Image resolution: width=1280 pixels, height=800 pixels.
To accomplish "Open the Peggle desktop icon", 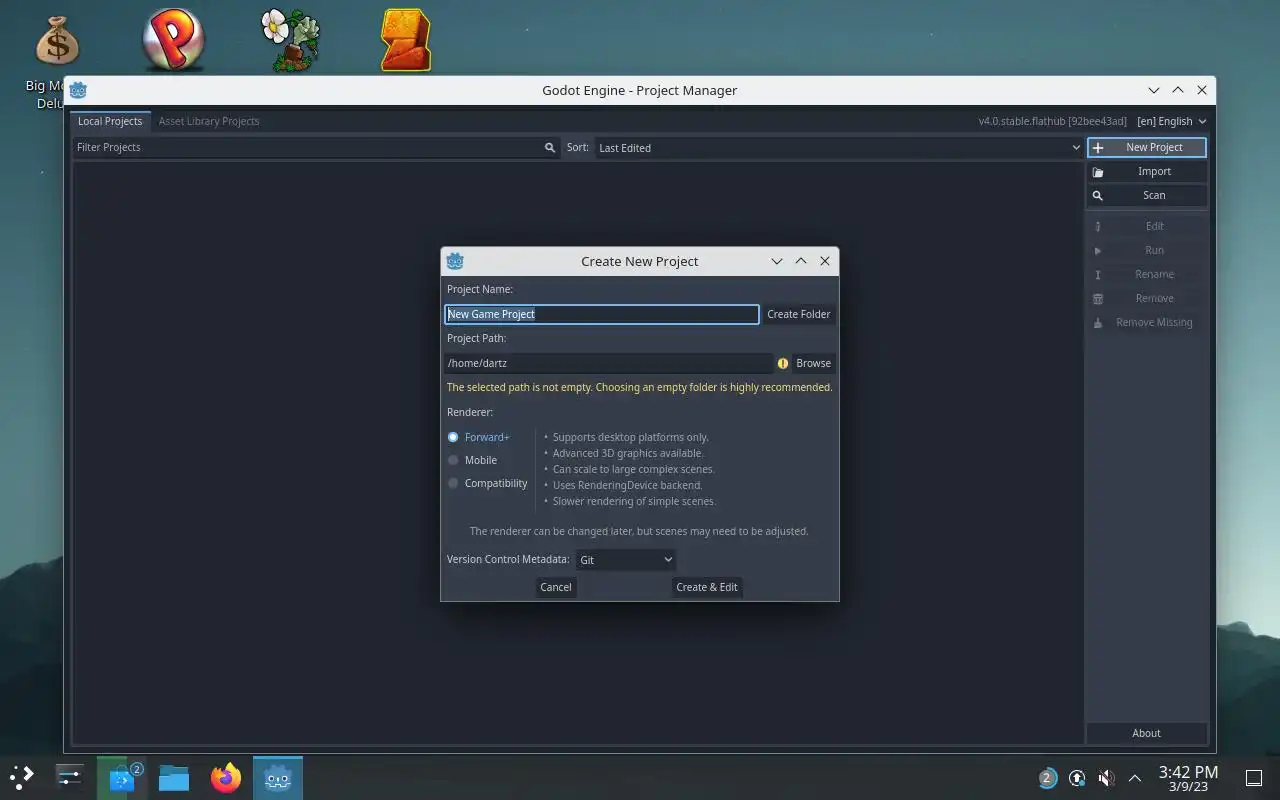I will (174, 40).
